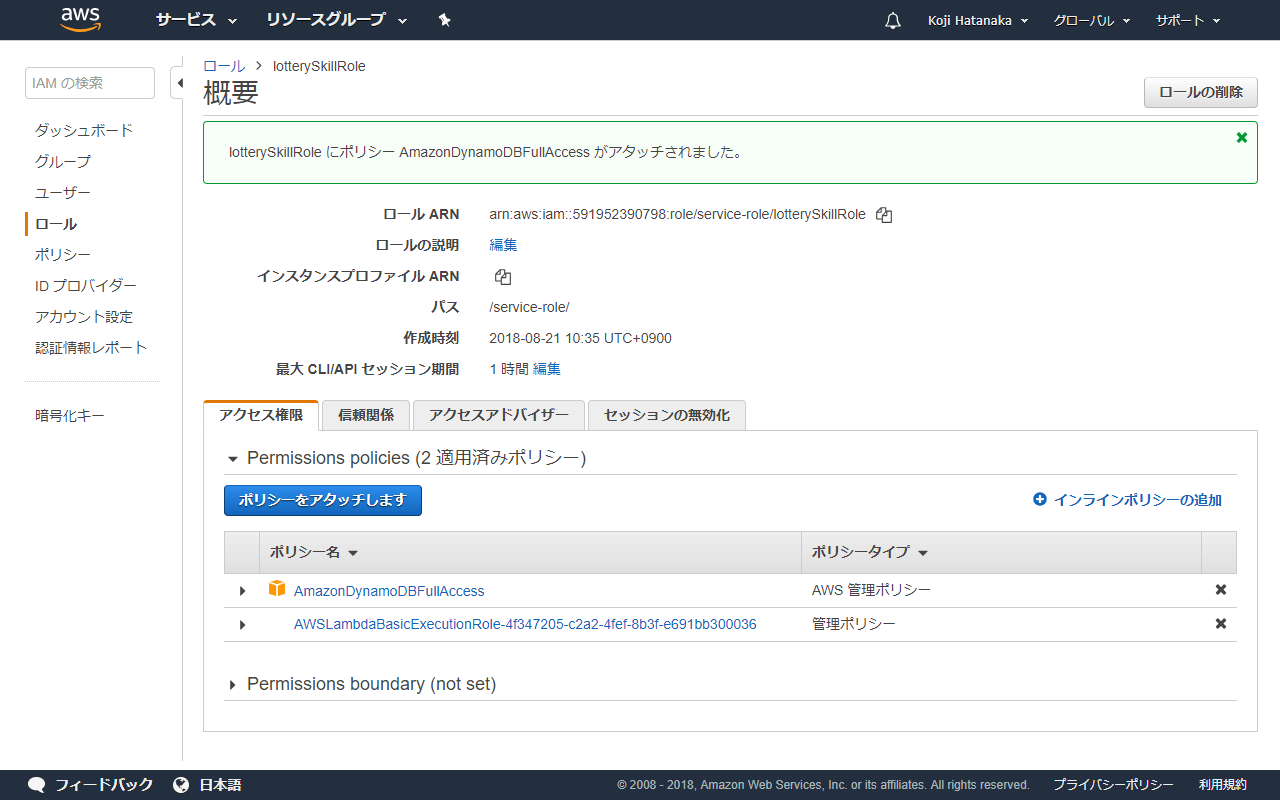Click the /service-role/ path value
1280x800 pixels.
(x=529, y=307)
